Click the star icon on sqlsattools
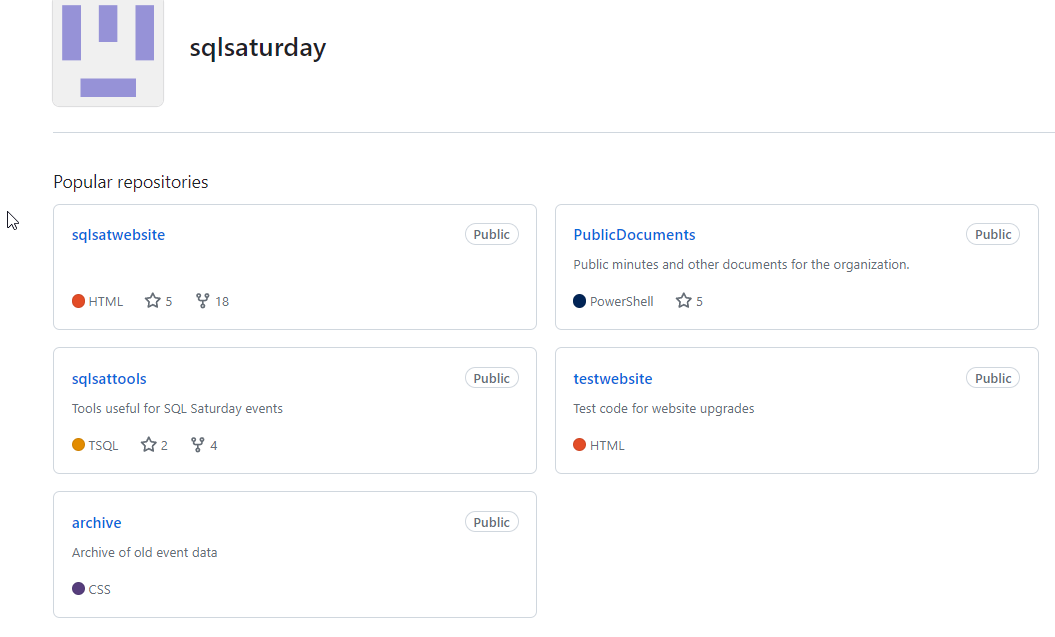The image size is (1055, 637). [149, 445]
